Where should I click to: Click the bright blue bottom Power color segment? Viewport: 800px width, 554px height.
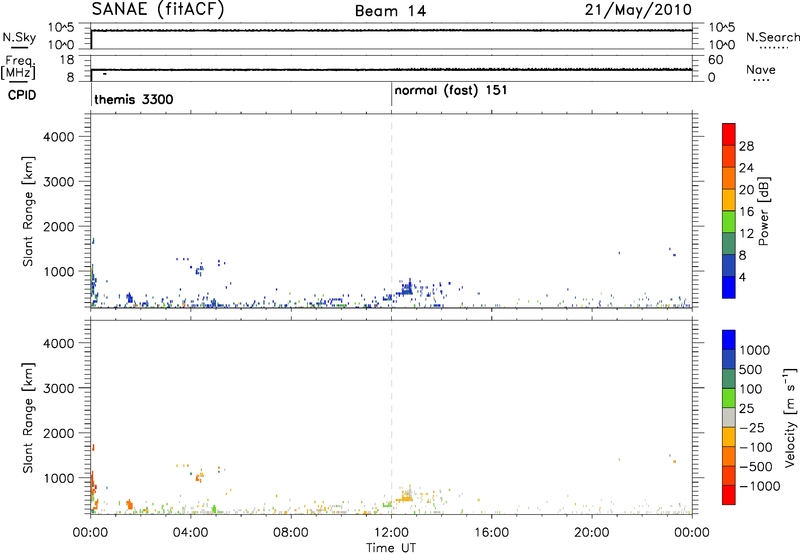pyautogui.click(x=729, y=287)
